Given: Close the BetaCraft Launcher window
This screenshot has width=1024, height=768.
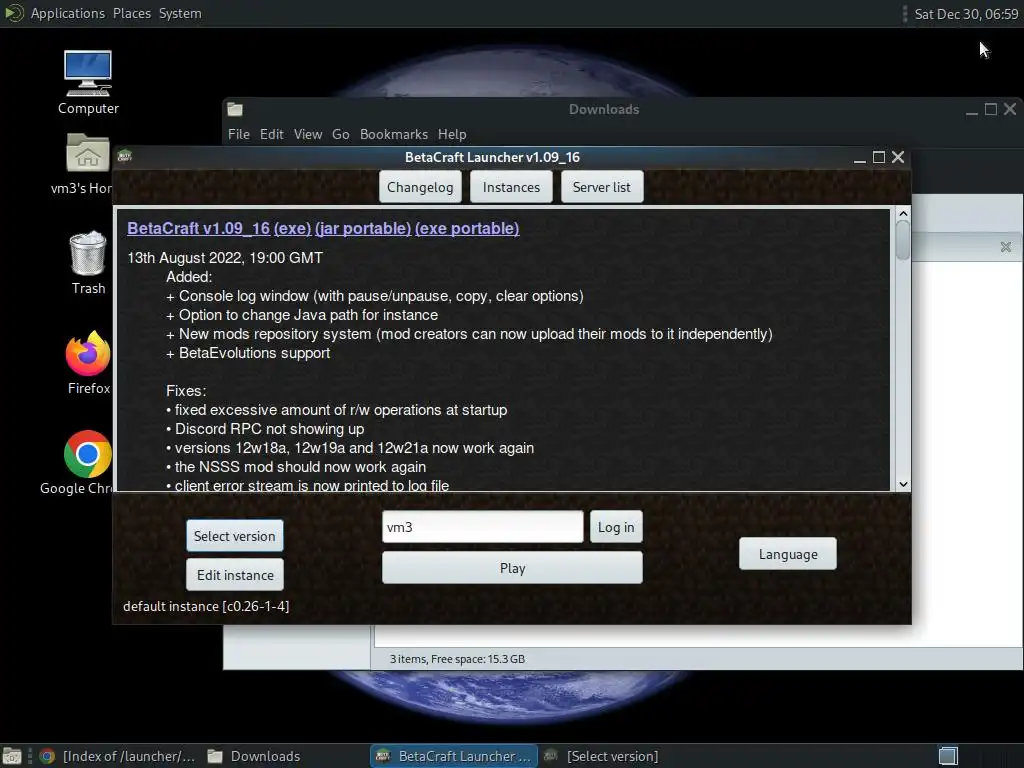Looking at the screenshot, I should pyautogui.click(x=898, y=157).
